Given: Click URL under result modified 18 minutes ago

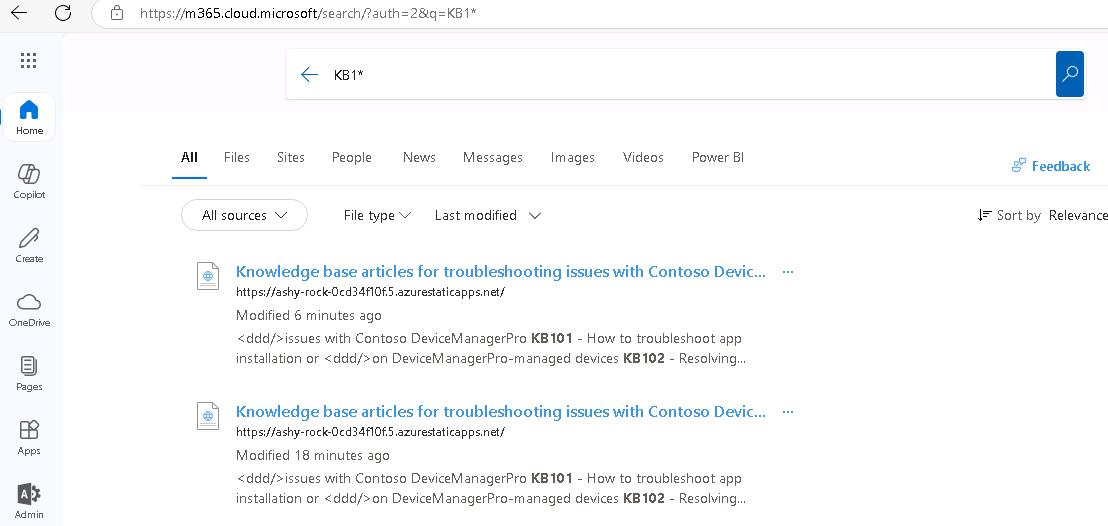Looking at the screenshot, I should (x=370, y=431).
